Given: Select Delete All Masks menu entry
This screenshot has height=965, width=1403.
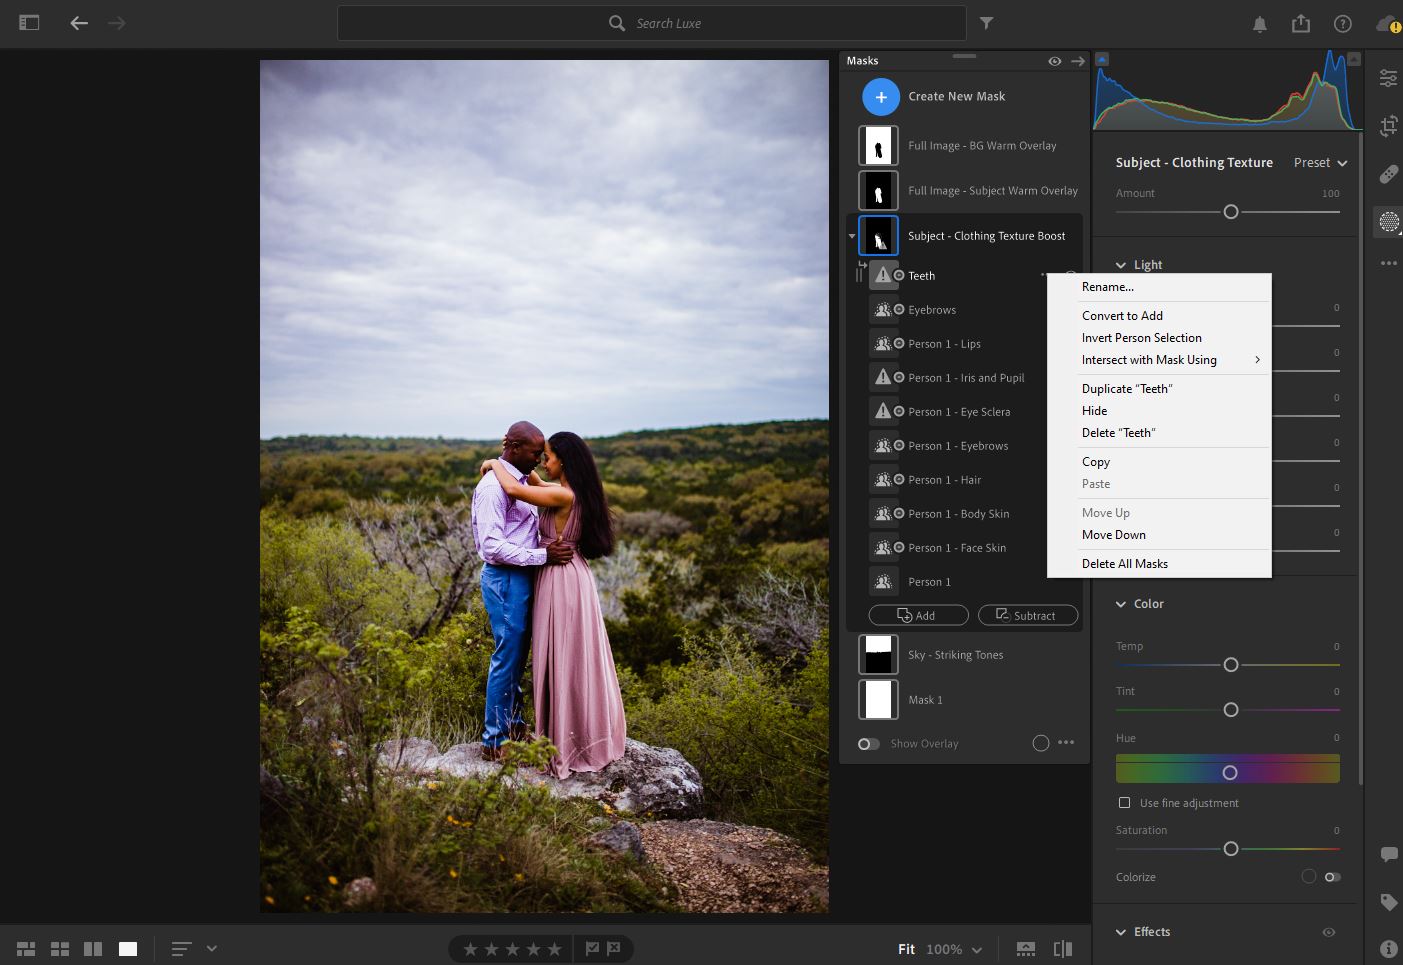Looking at the screenshot, I should coord(1124,564).
